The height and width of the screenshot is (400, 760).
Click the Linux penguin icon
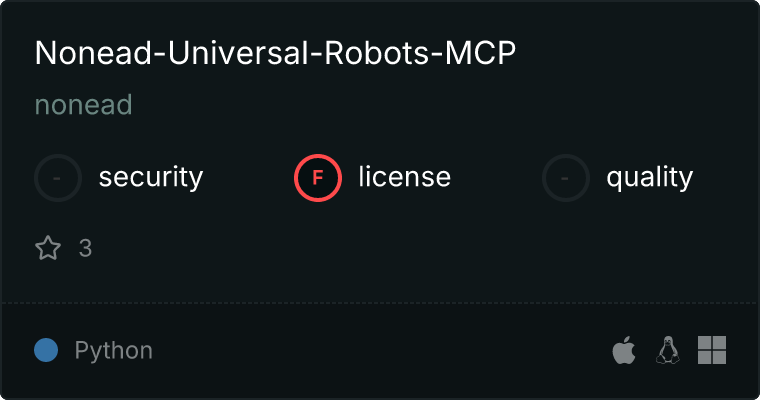pos(667,350)
